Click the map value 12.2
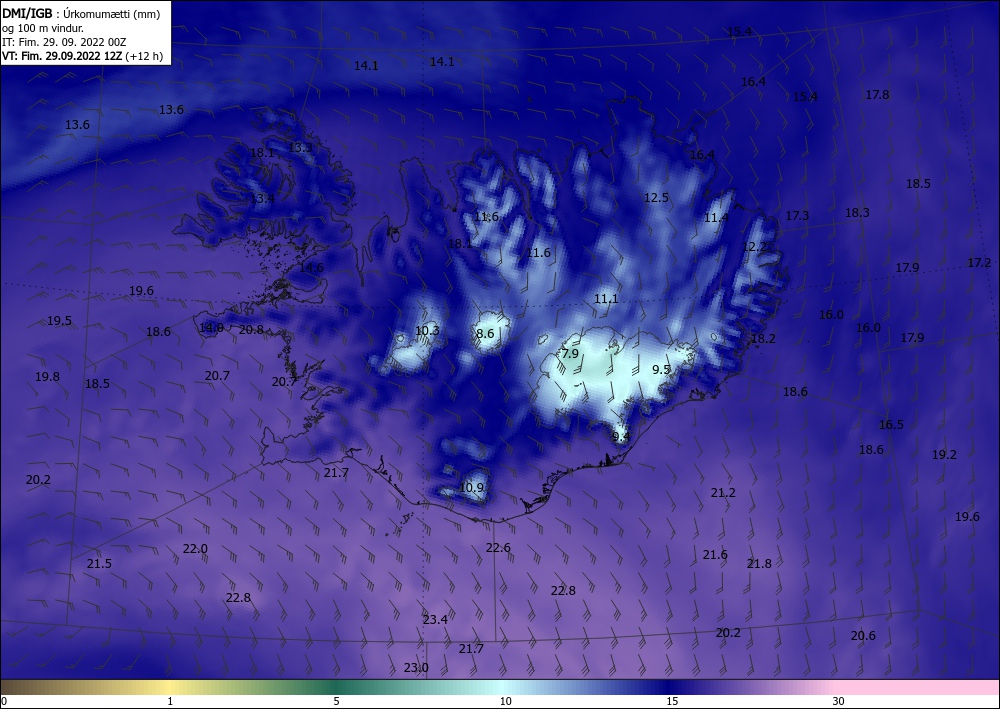Viewport: 1000px width, 709px height. (755, 246)
